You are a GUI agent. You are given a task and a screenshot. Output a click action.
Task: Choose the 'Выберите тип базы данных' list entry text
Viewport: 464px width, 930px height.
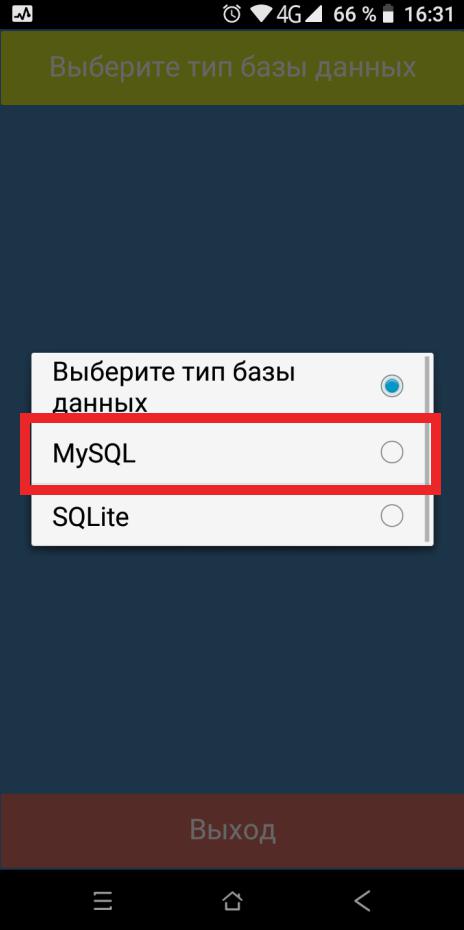click(x=174, y=387)
